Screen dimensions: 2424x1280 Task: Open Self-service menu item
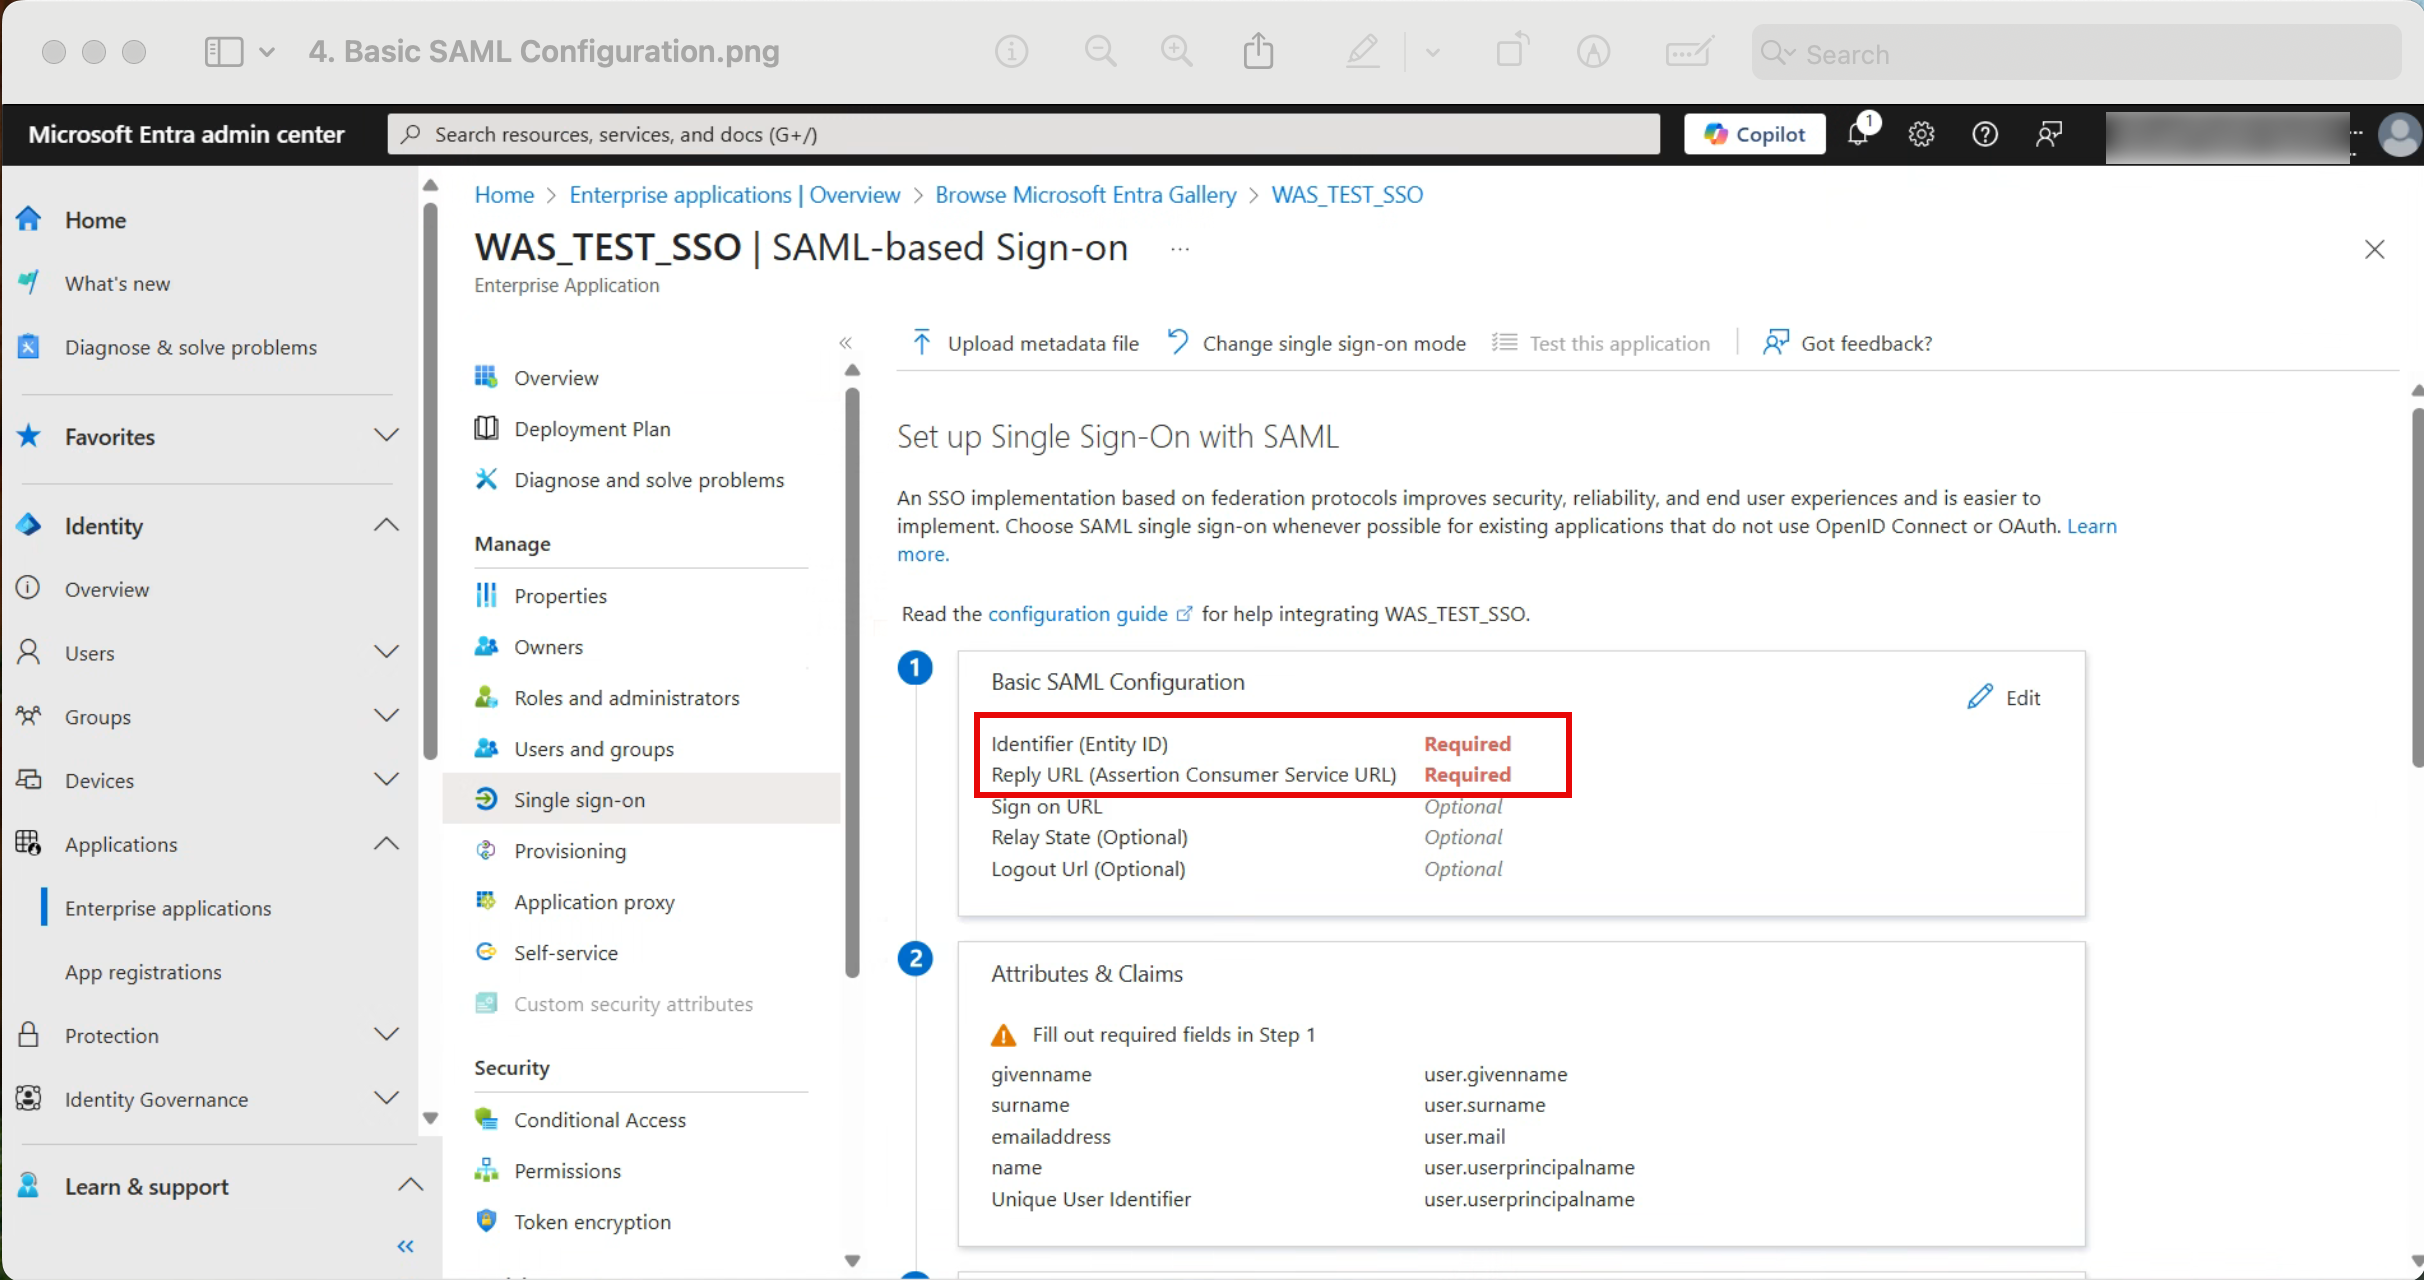pyautogui.click(x=566, y=953)
